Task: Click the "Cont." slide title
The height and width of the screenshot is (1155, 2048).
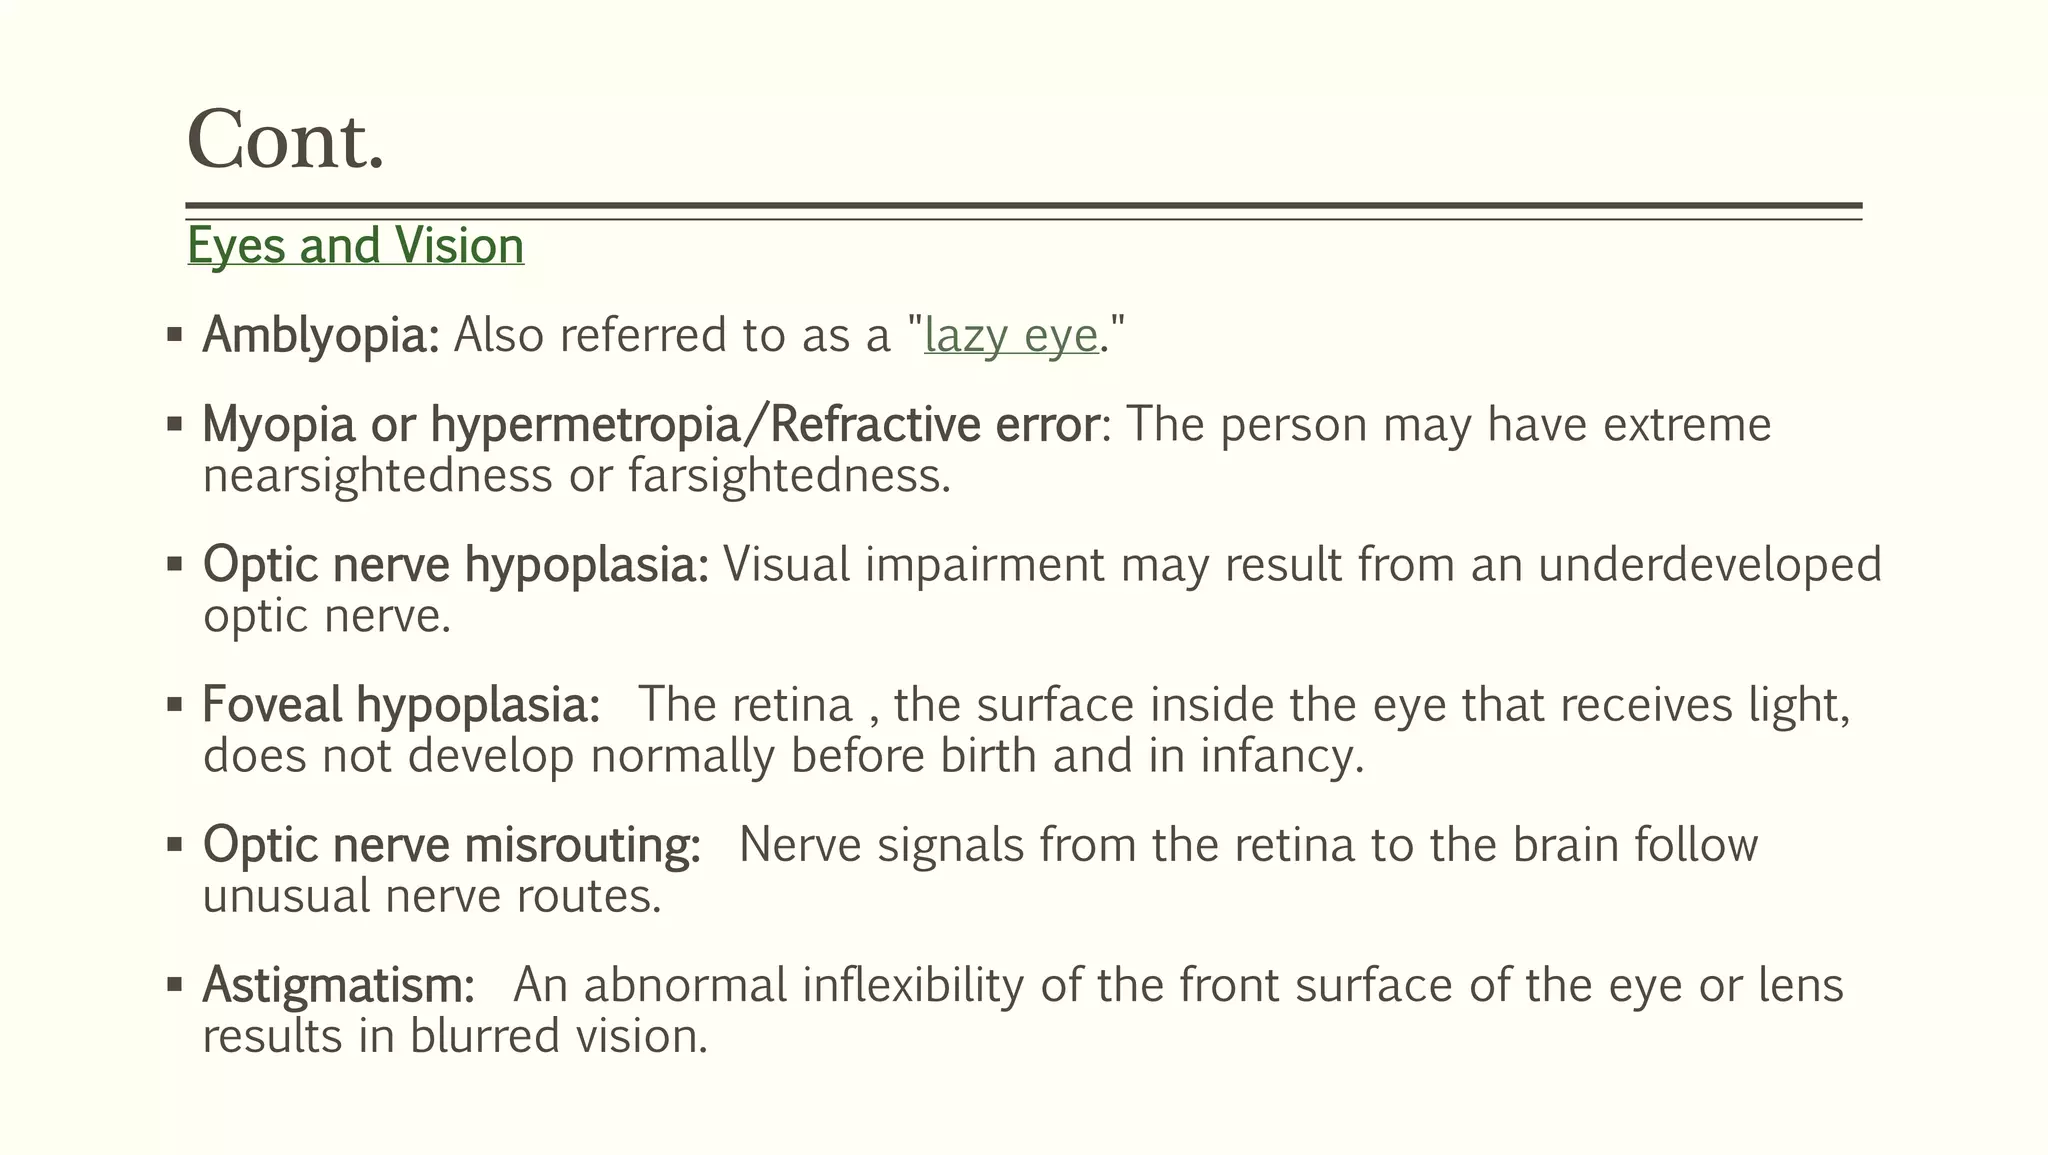Action: (285, 141)
